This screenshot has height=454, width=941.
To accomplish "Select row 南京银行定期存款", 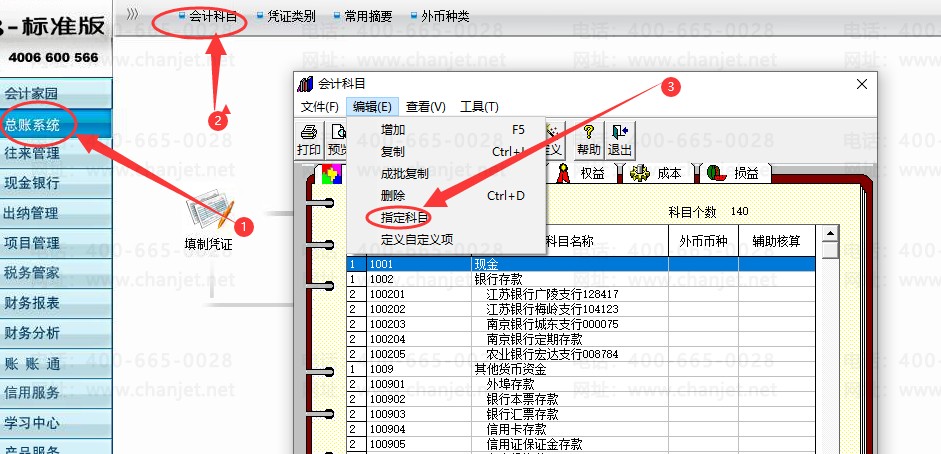I will (580, 339).
